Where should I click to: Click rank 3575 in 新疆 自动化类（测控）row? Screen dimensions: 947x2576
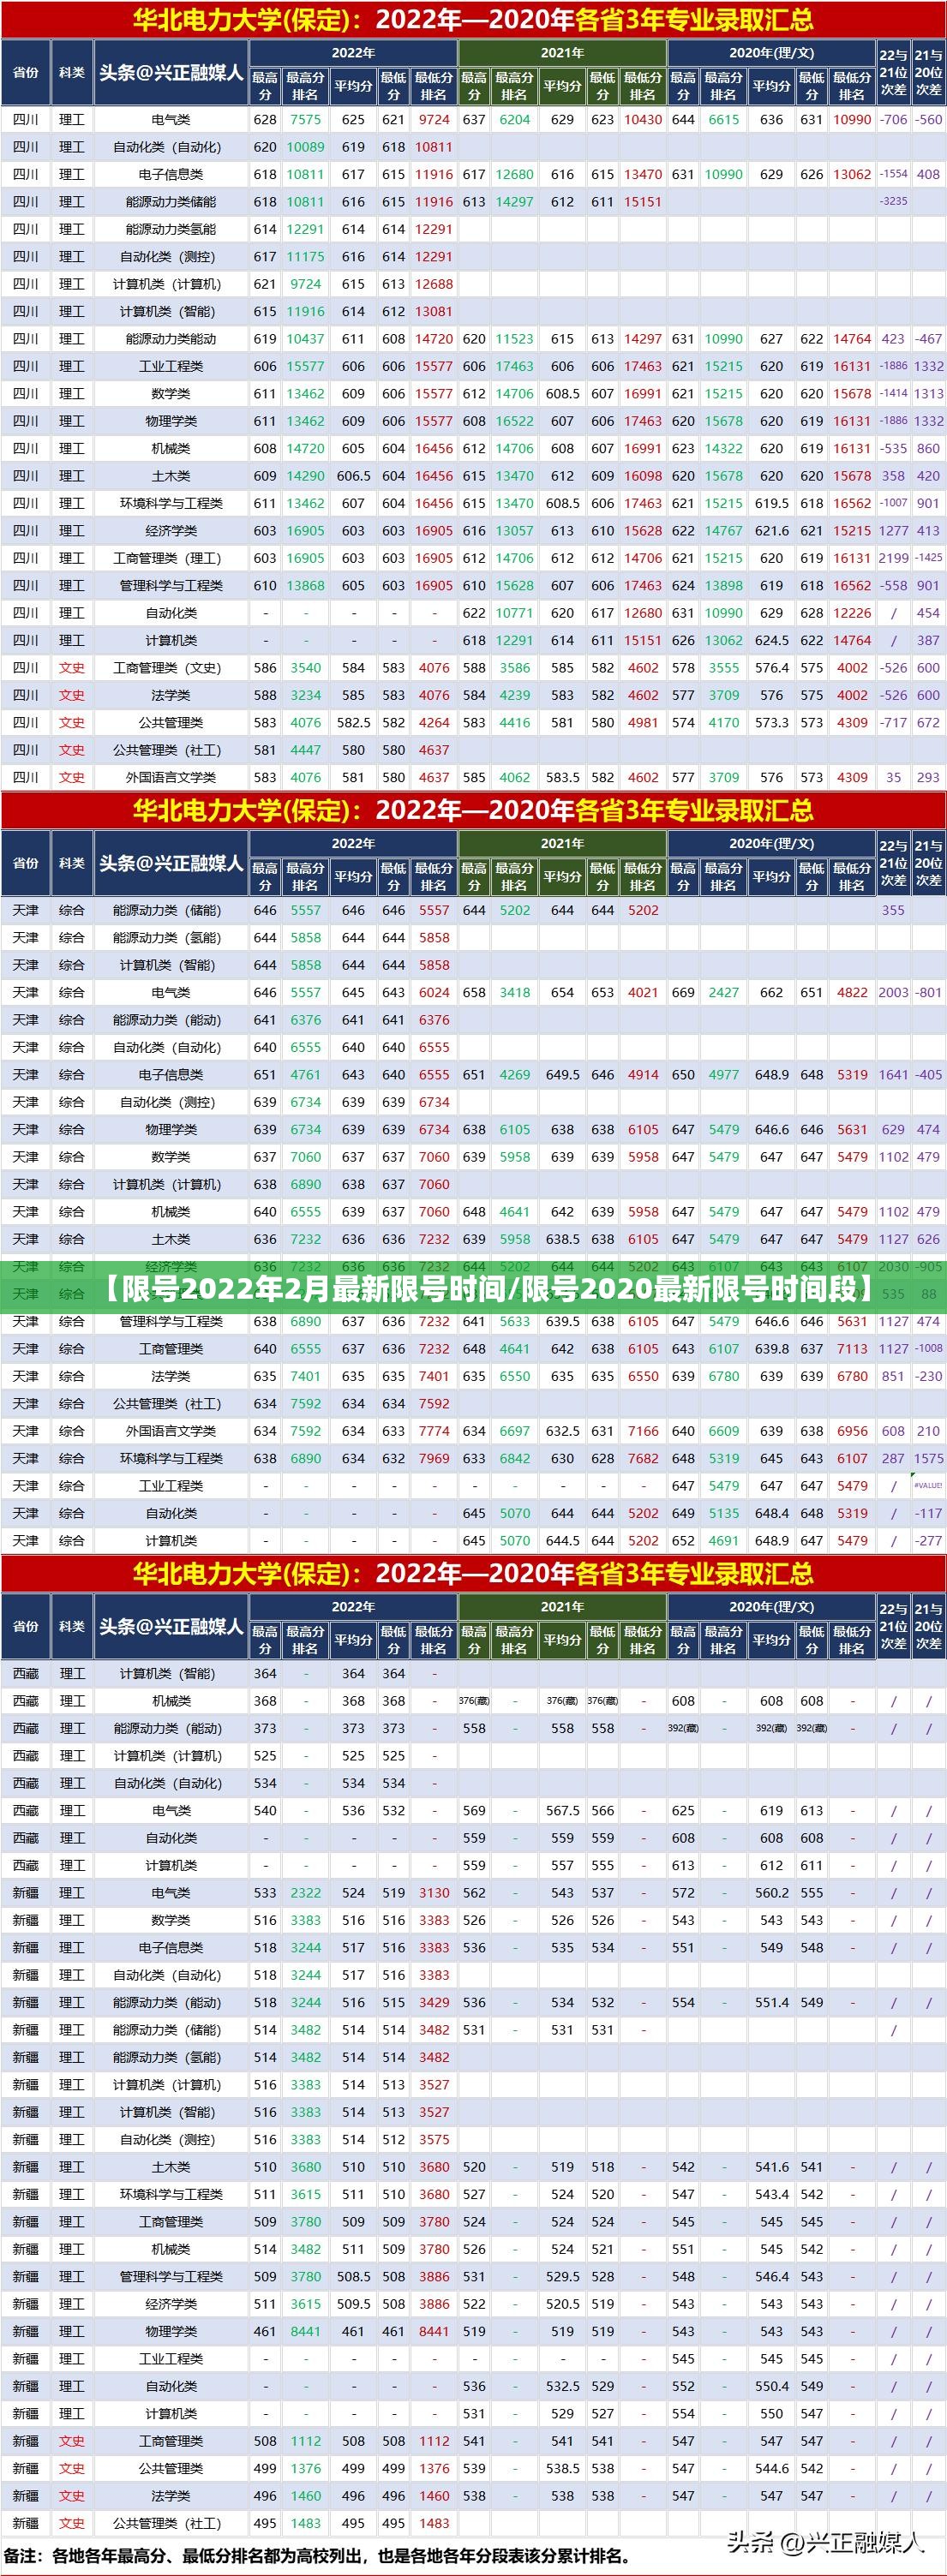pyautogui.click(x=433, y=2140)
